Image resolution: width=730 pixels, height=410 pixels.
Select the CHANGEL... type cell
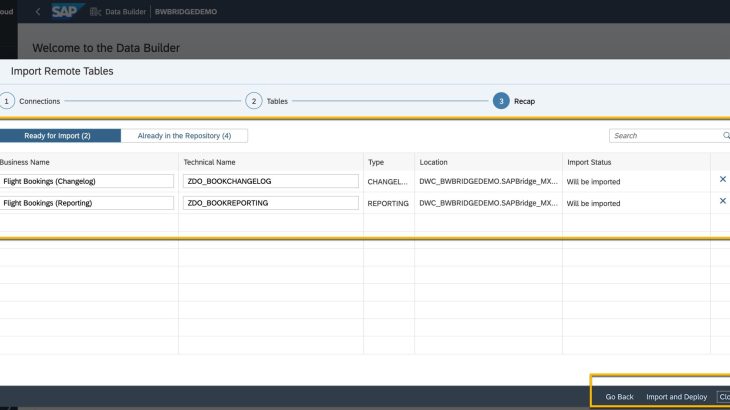[x=387, y=181]
